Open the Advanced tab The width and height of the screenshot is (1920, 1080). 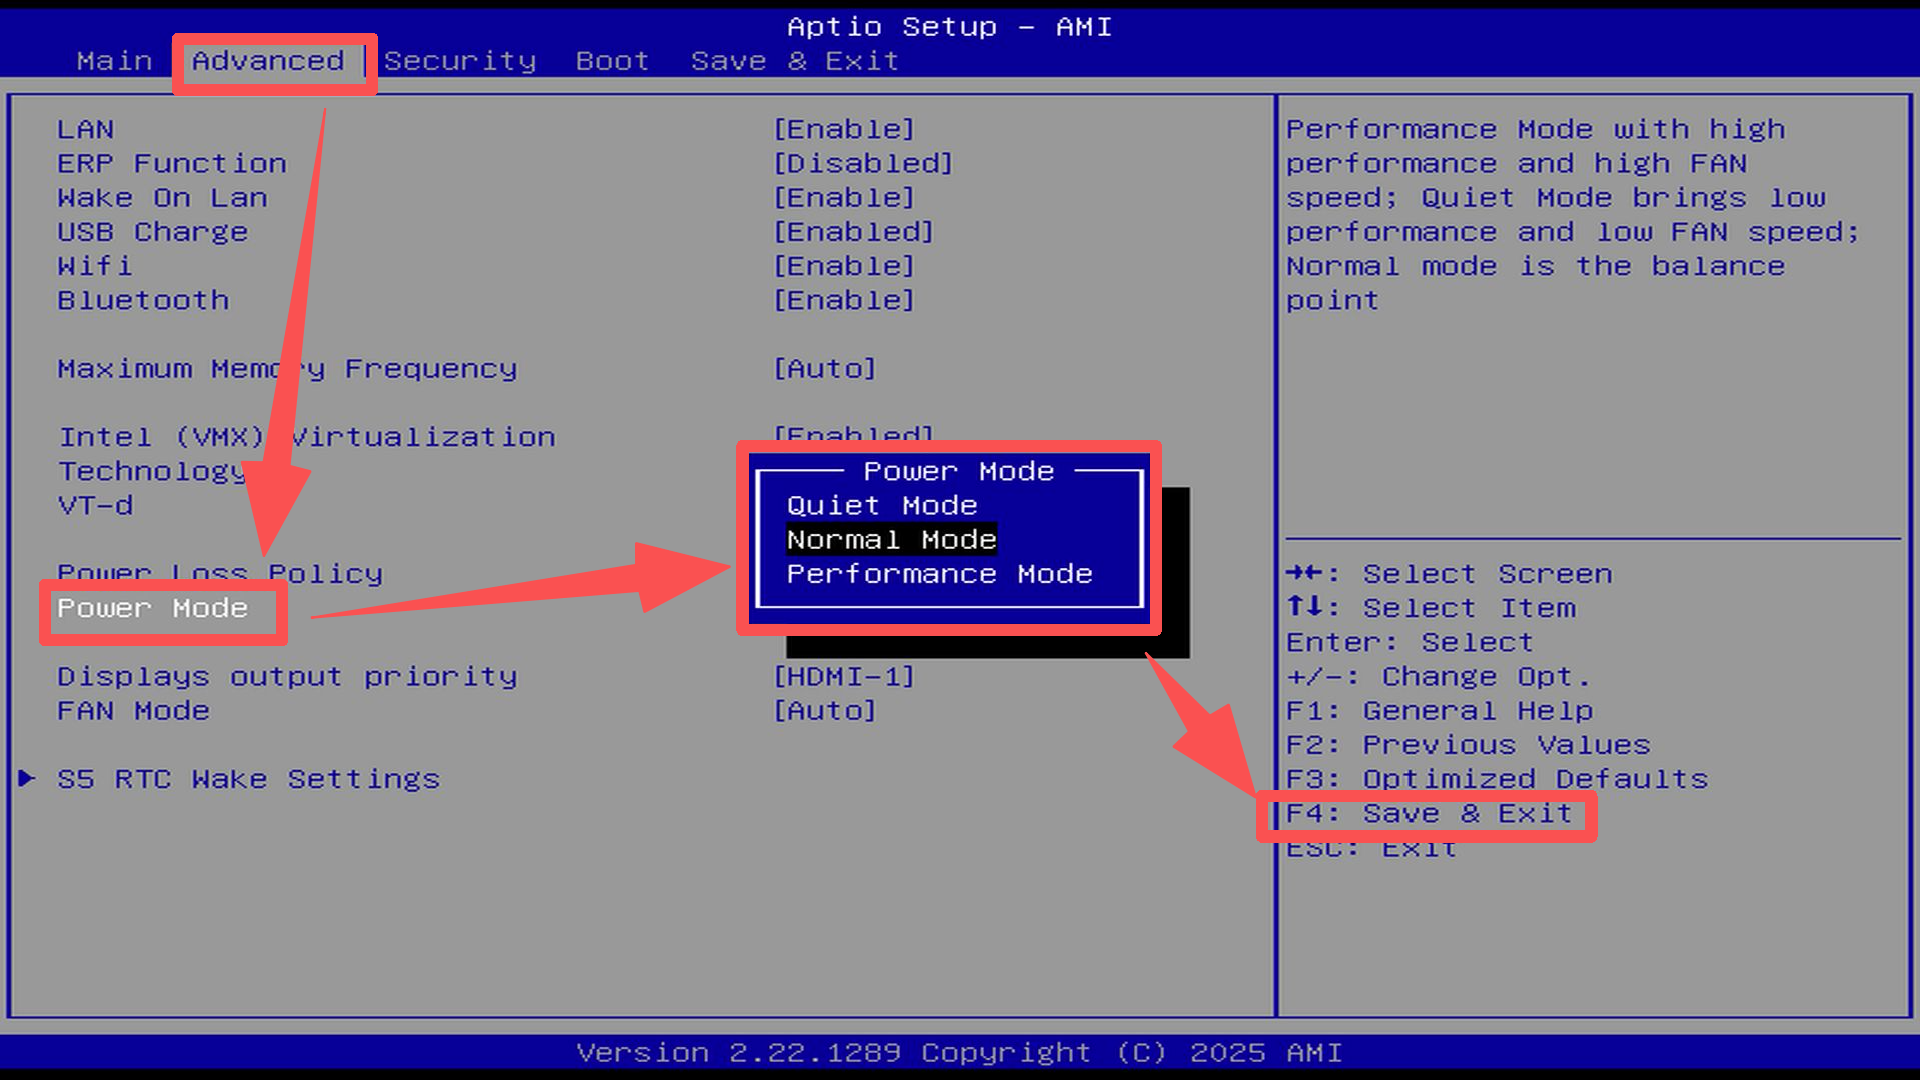click(x=268, y=60)
